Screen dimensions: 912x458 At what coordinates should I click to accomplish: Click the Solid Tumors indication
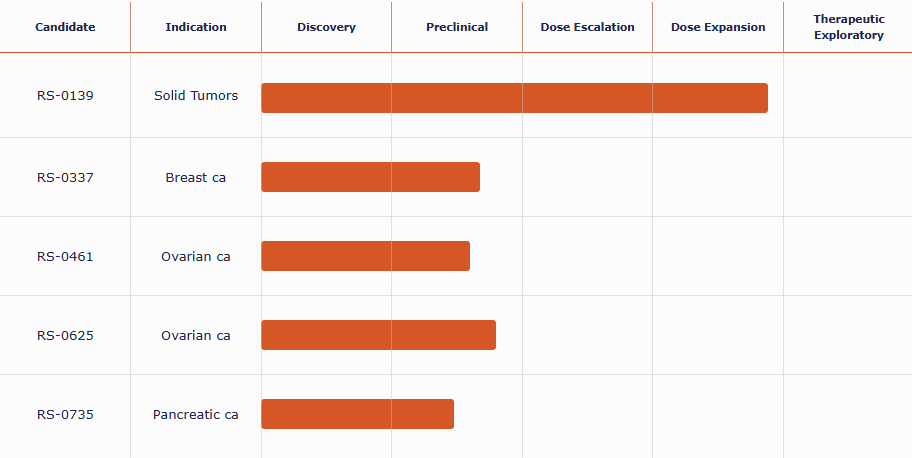pos(196,96)
